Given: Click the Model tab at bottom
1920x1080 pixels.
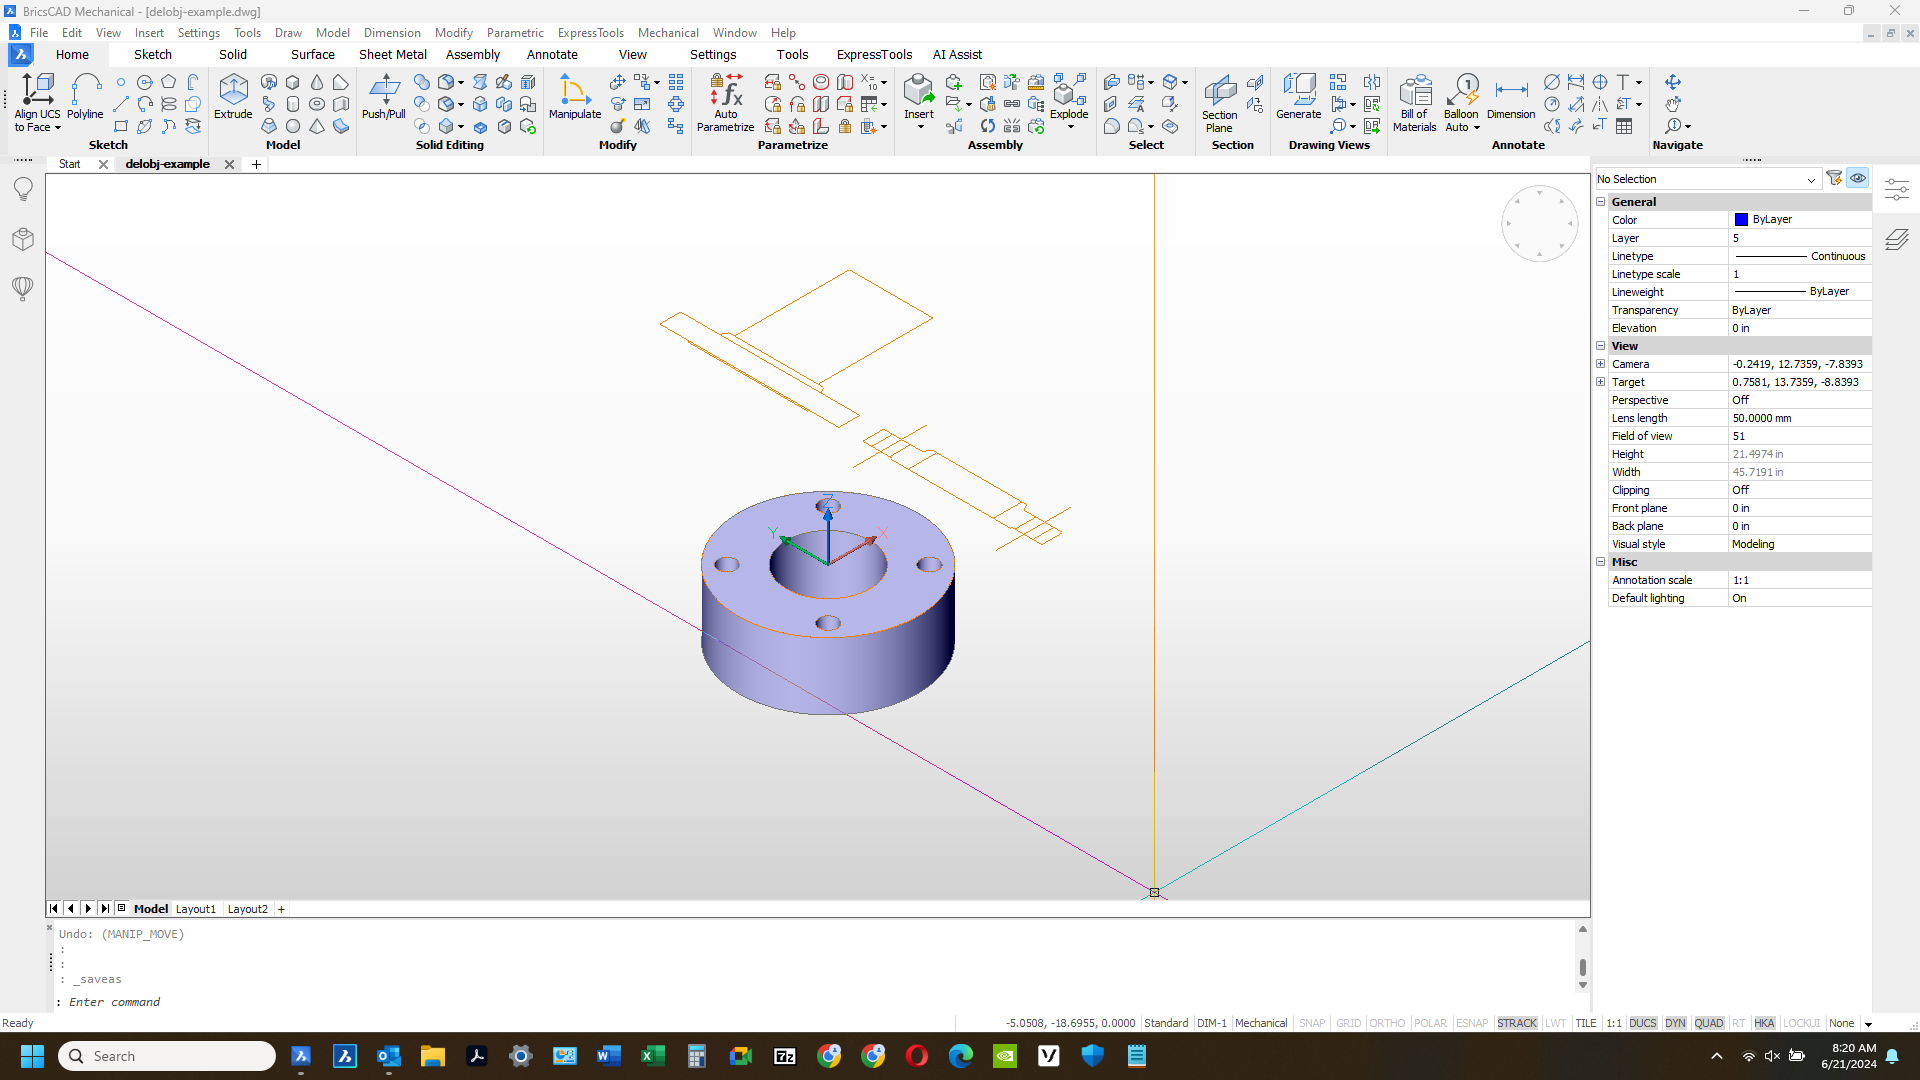Looking at the screenshot, I should coord(149,907).
